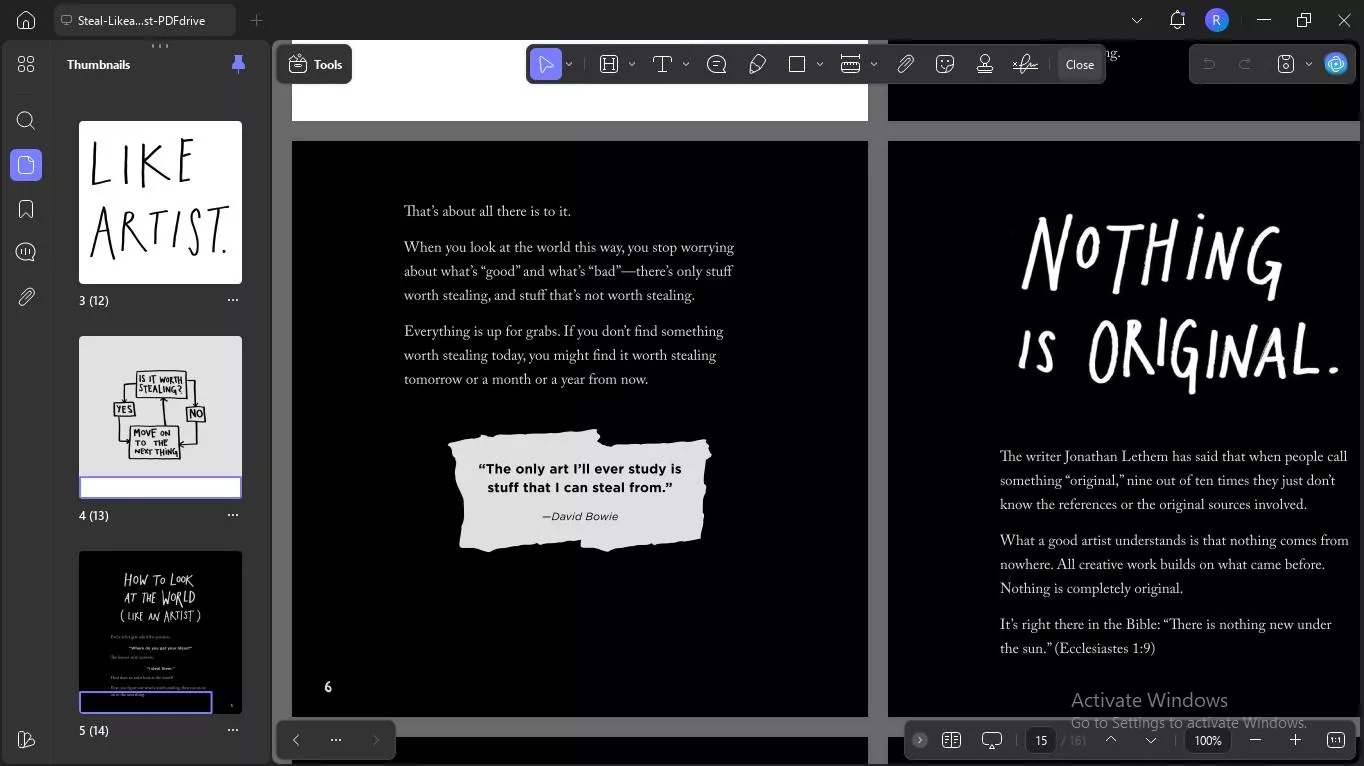The image size is (1364, 766).
Task: Zoom in with the plus button
Action: coord(1295,740)
